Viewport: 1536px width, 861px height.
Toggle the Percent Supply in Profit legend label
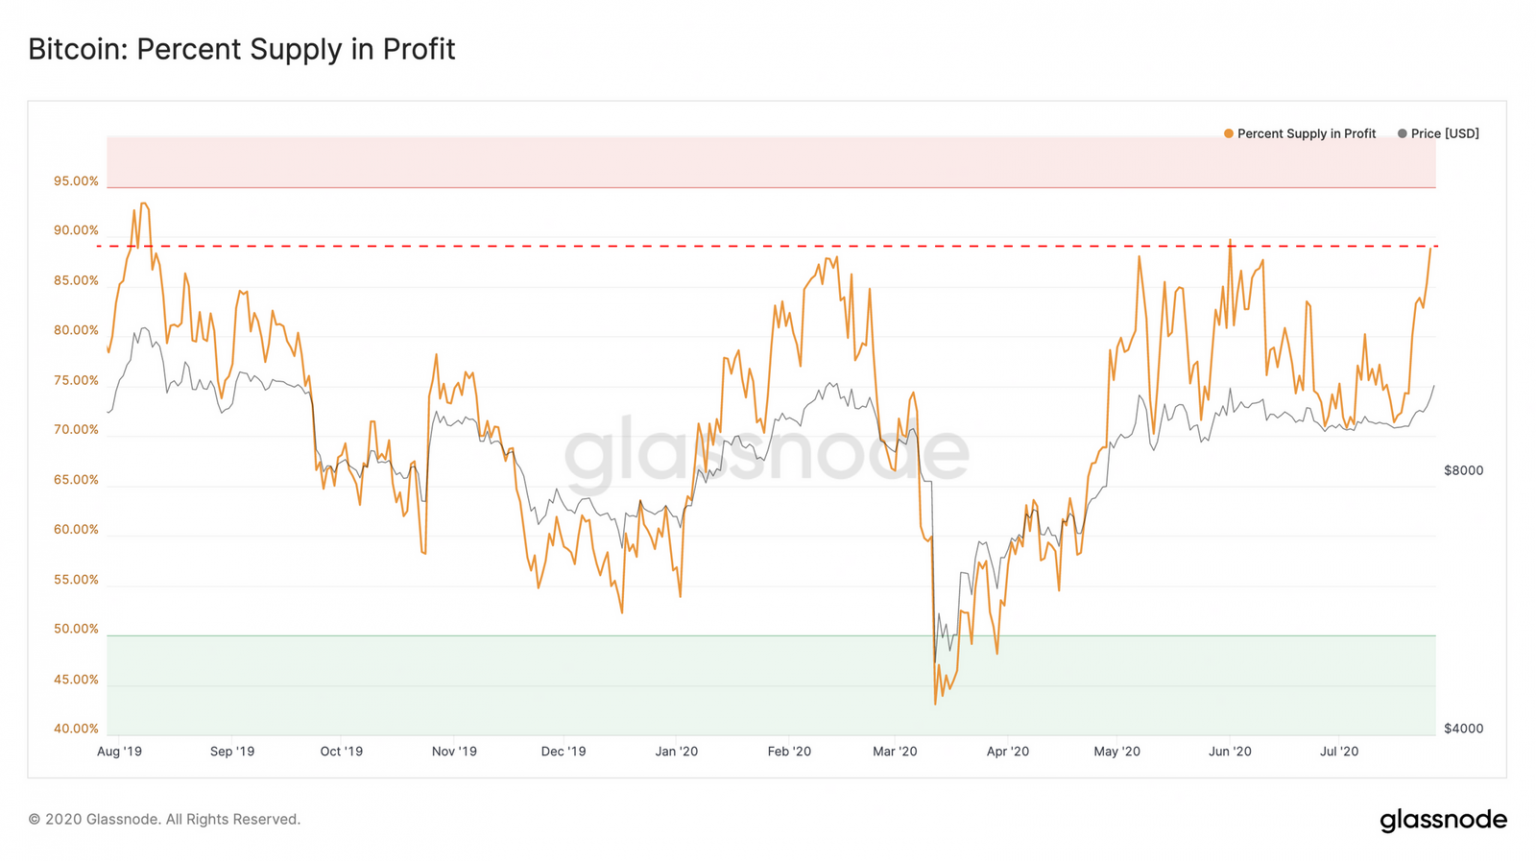pos(1306,134)
